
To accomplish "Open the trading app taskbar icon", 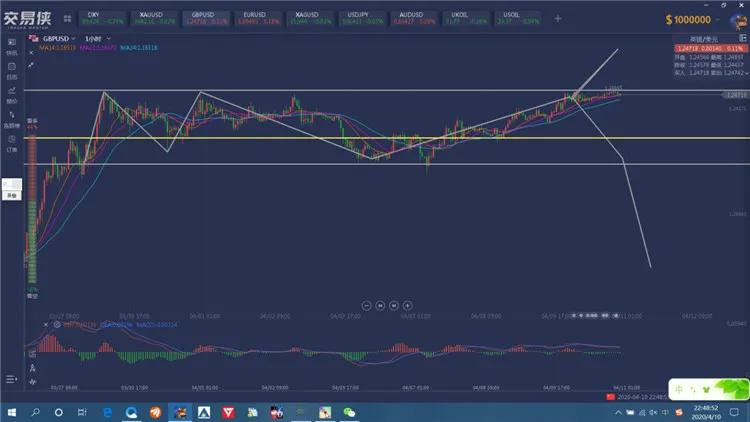I will coord(180,412).
